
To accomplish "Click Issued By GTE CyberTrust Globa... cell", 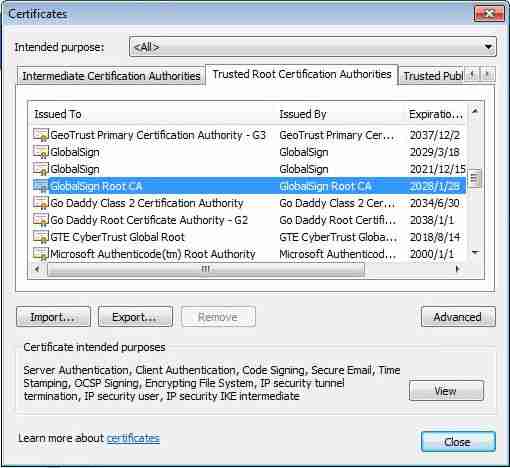I will click(x=338, y=237).
